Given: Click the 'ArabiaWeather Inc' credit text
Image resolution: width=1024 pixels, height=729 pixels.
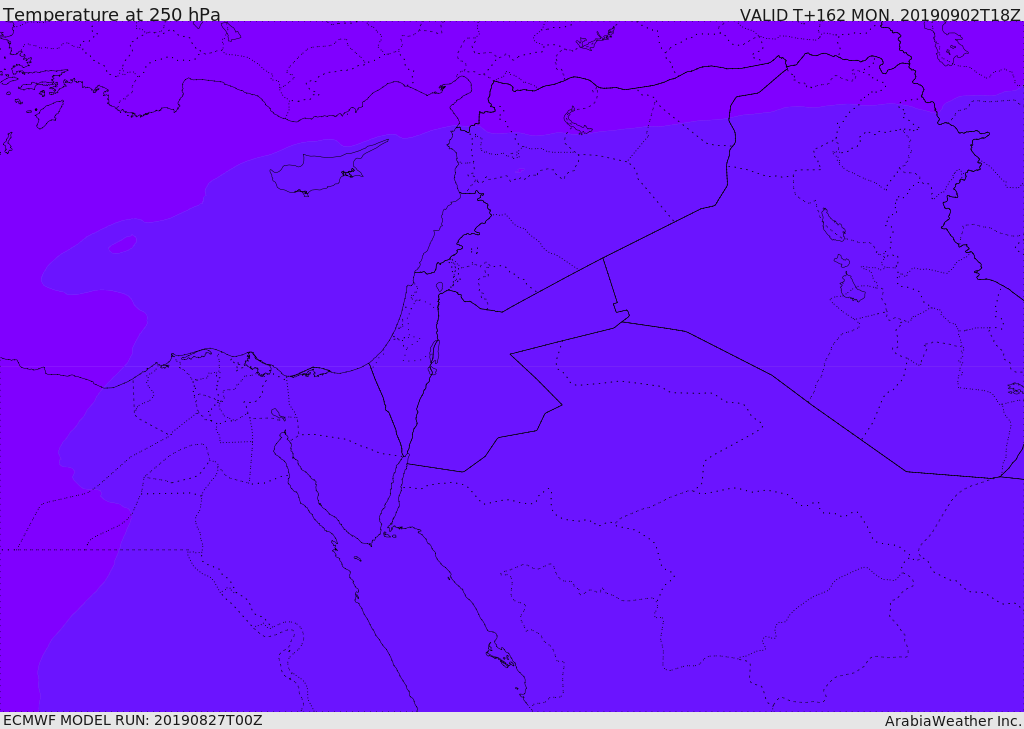Looking at the screenshot, I should pos(952,721).
